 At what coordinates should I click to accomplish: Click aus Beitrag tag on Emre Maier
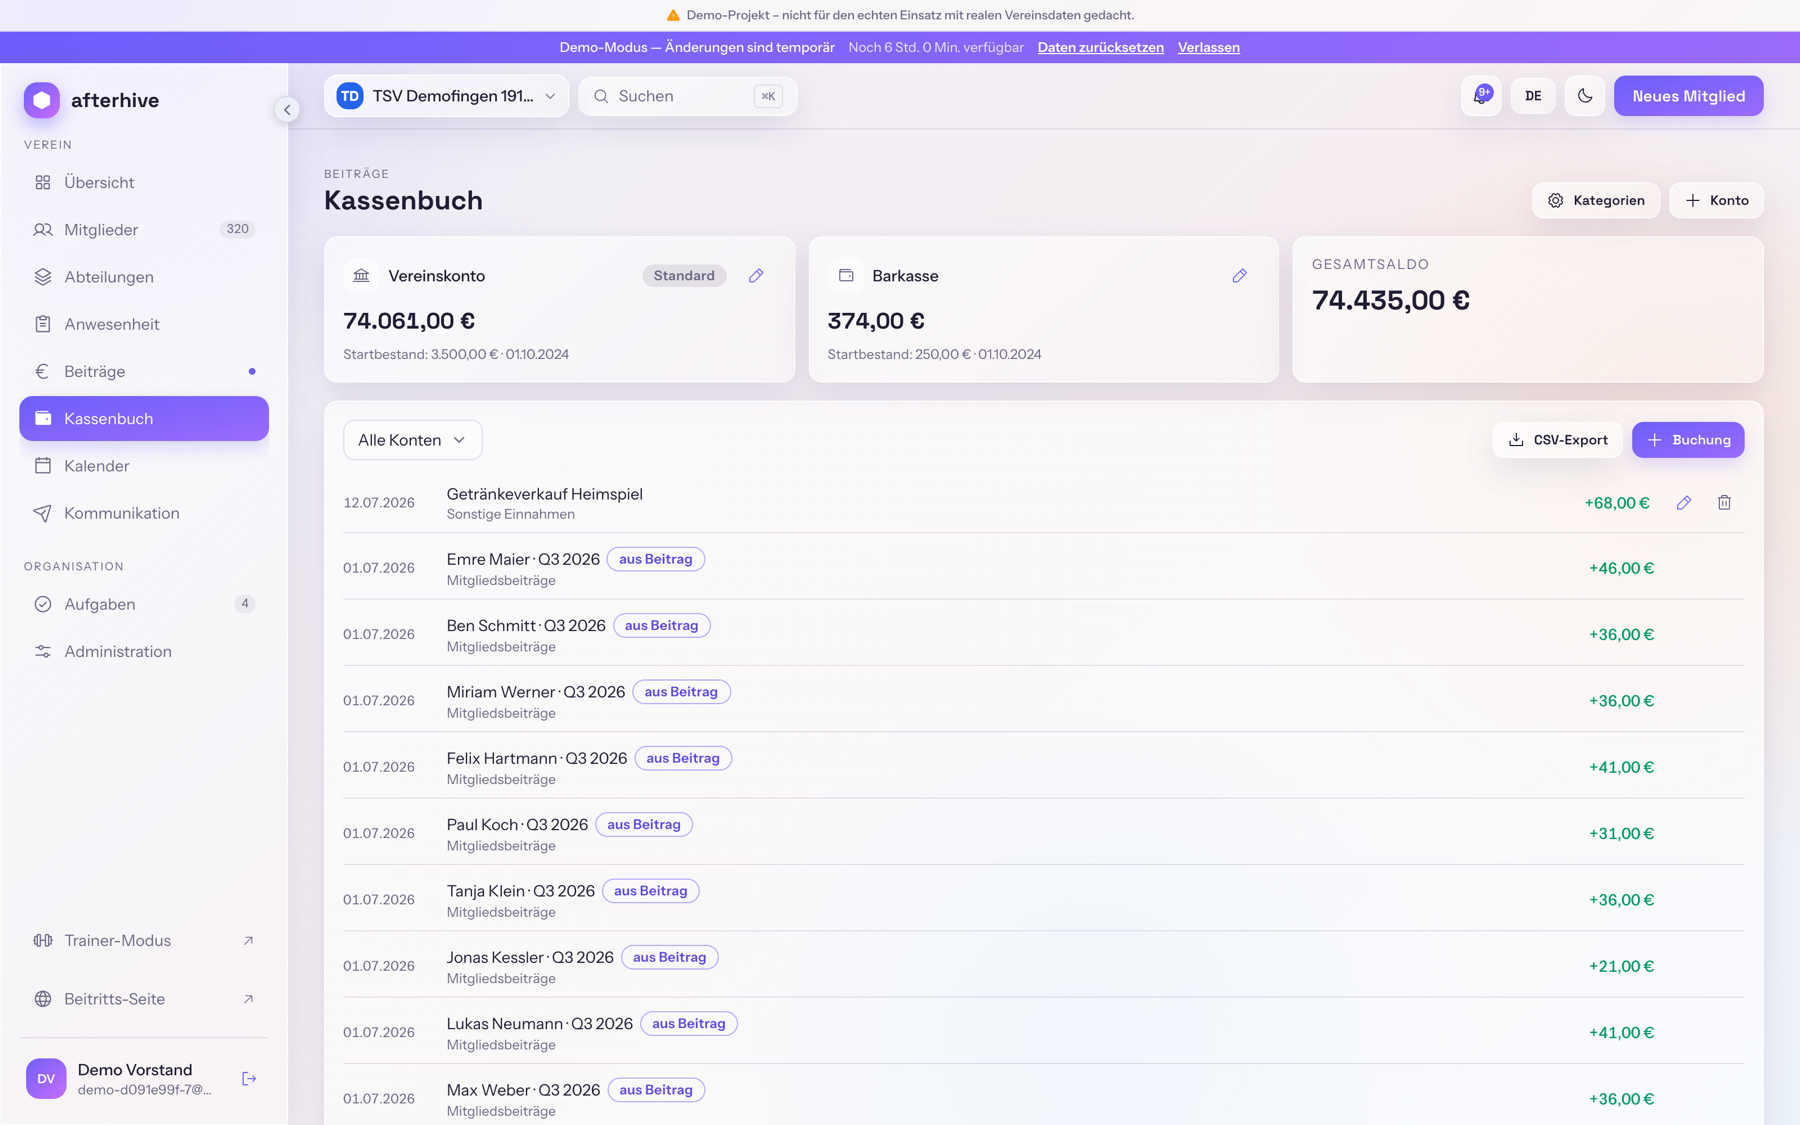[655, 559]
